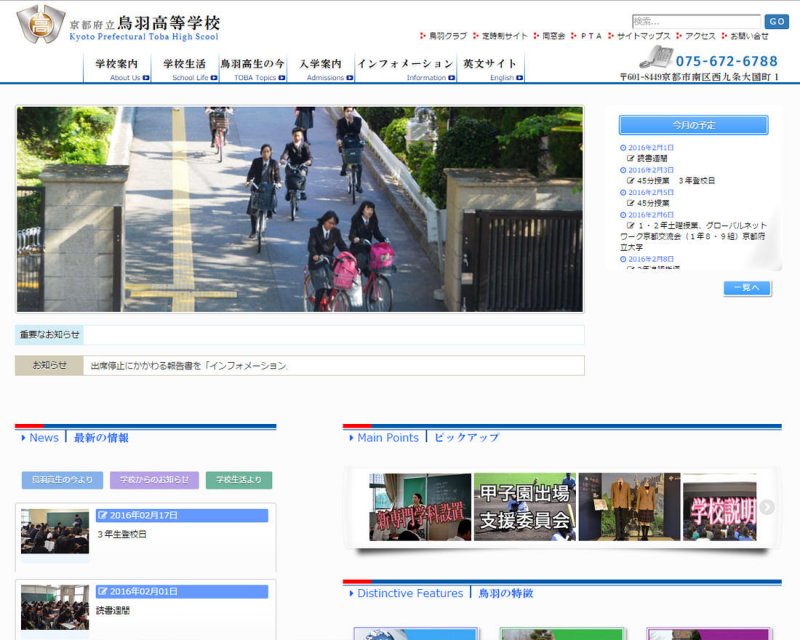Click the arrow icon beside About Us
This screenshot has height=640, width=800.
pos(146,78)
